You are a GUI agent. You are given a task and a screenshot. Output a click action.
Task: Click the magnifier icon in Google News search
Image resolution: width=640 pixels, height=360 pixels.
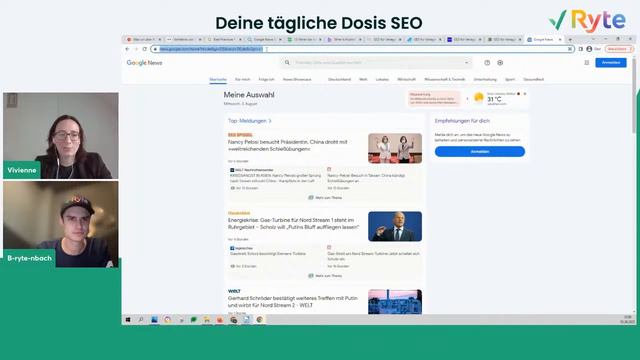coord(287,63)
